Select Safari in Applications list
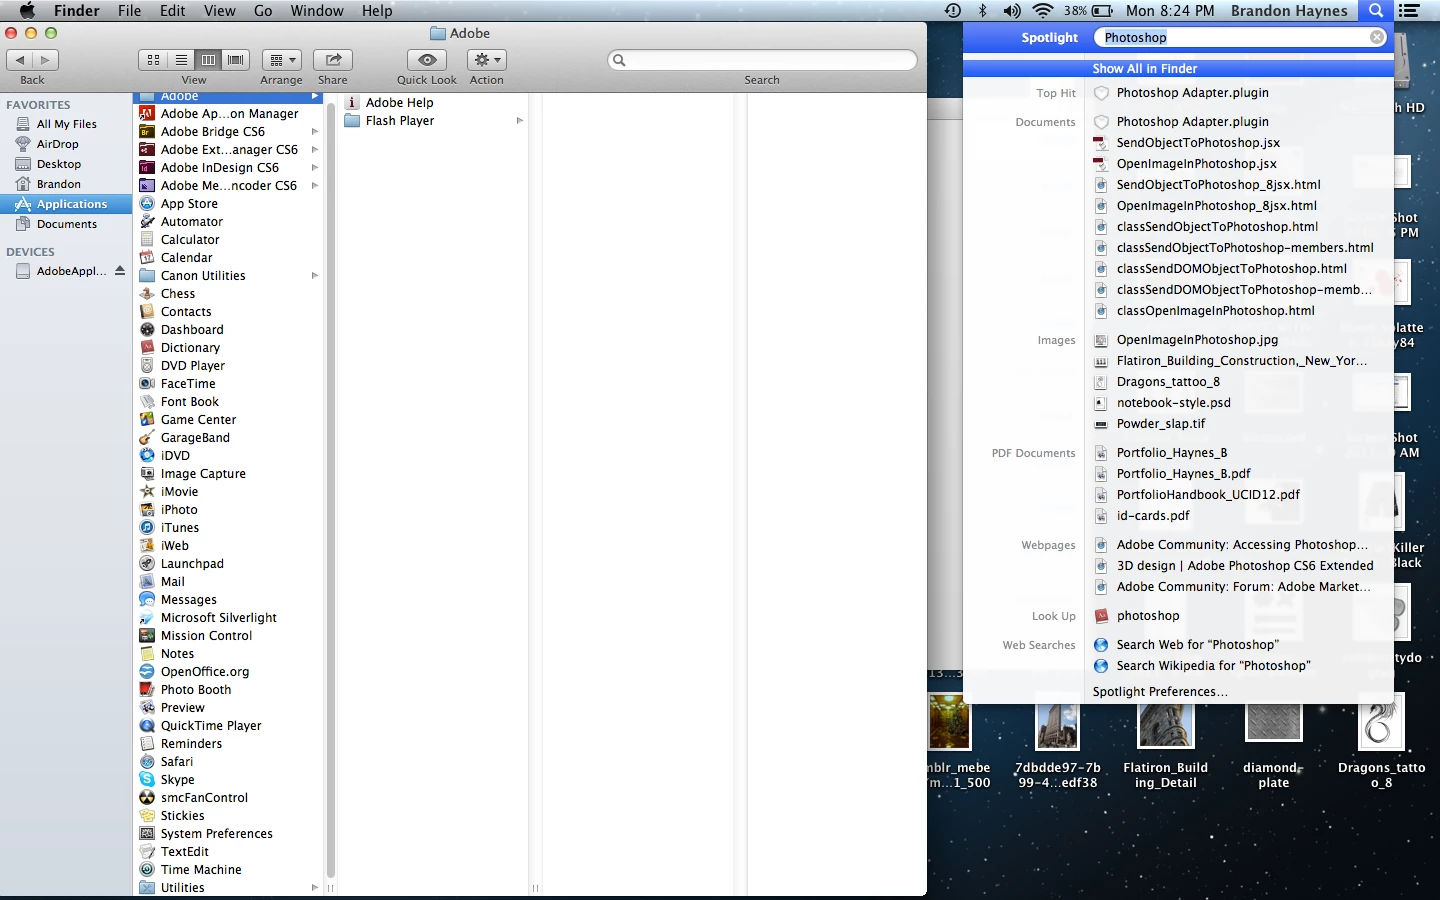The image size is (1440, 900). (x=177, y=761)
